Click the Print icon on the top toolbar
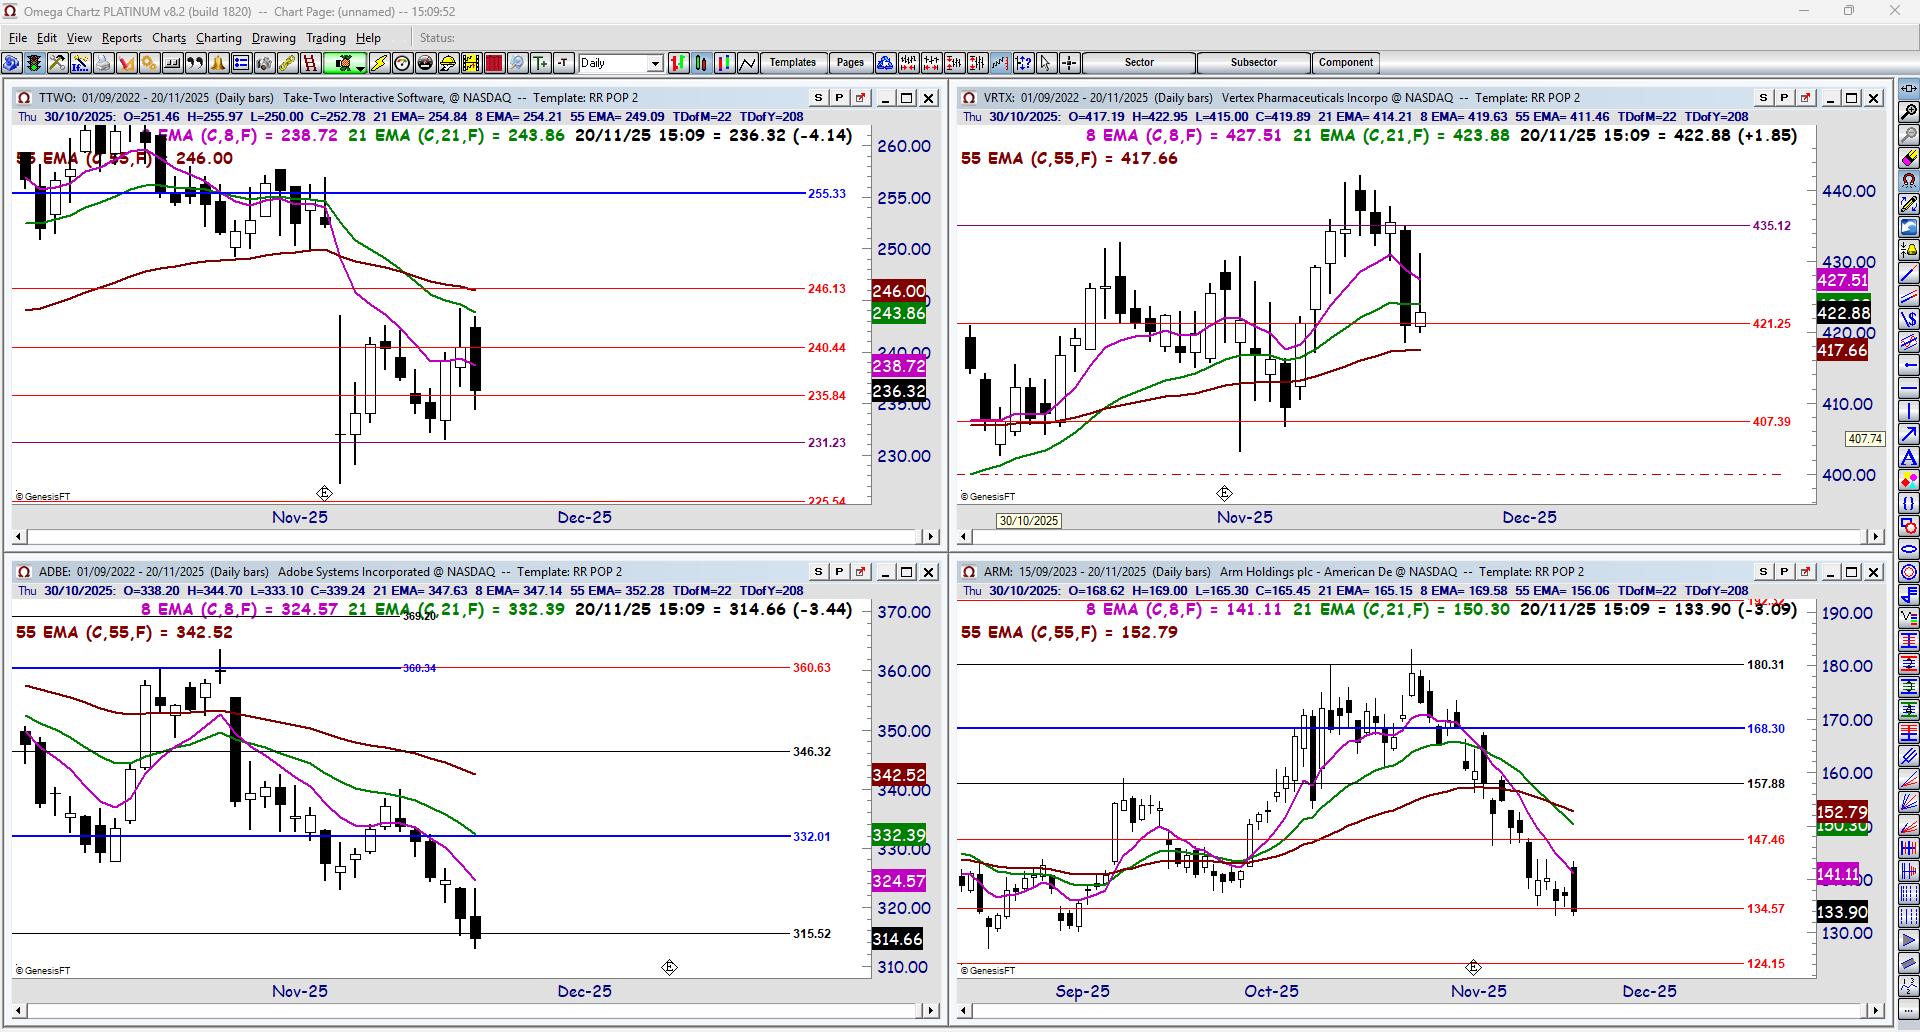1920x1032 pixels. tap(103, 62)
